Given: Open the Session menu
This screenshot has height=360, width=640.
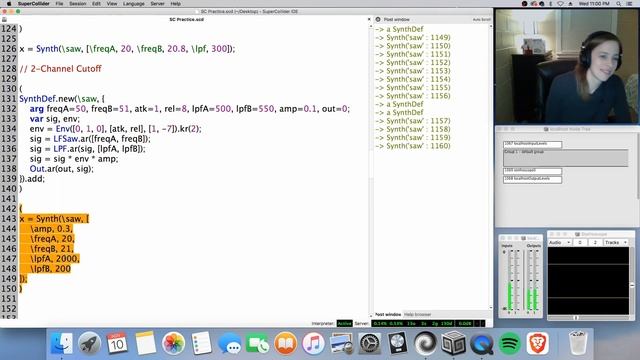Looking at the screenshot, I should tap(78, 4).
